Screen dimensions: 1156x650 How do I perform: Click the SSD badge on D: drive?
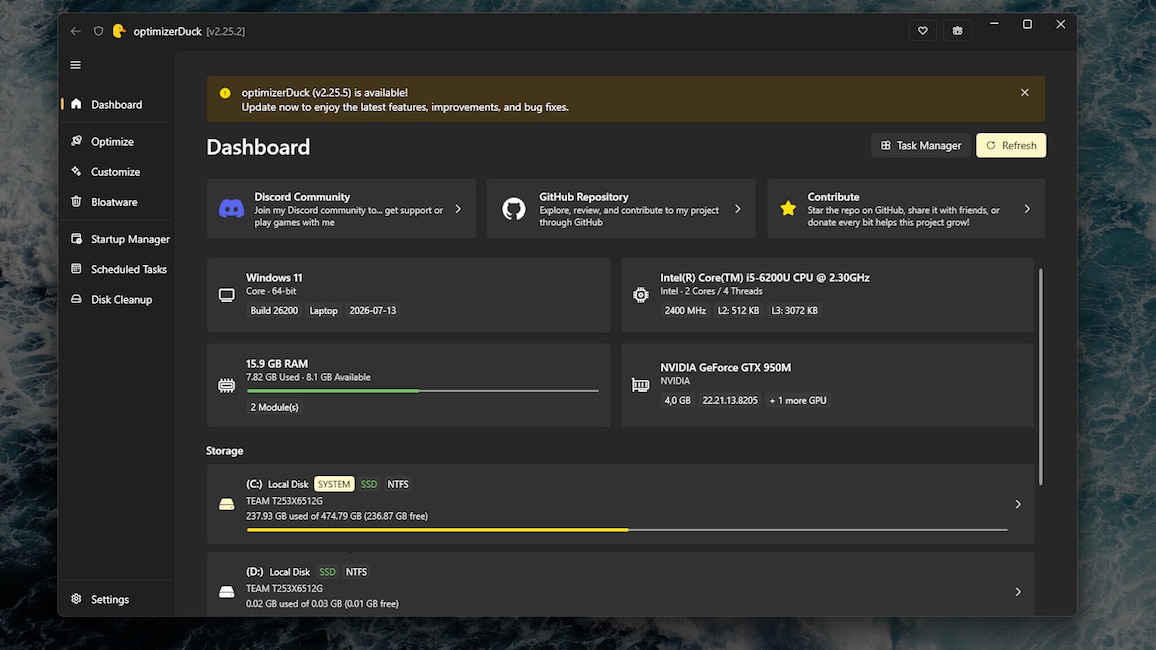[327, 572]
